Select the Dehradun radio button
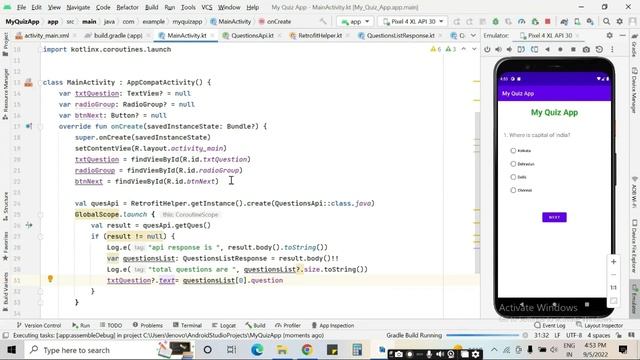The width and height of the screenshot is (640, 360). (x=513, y=164)
